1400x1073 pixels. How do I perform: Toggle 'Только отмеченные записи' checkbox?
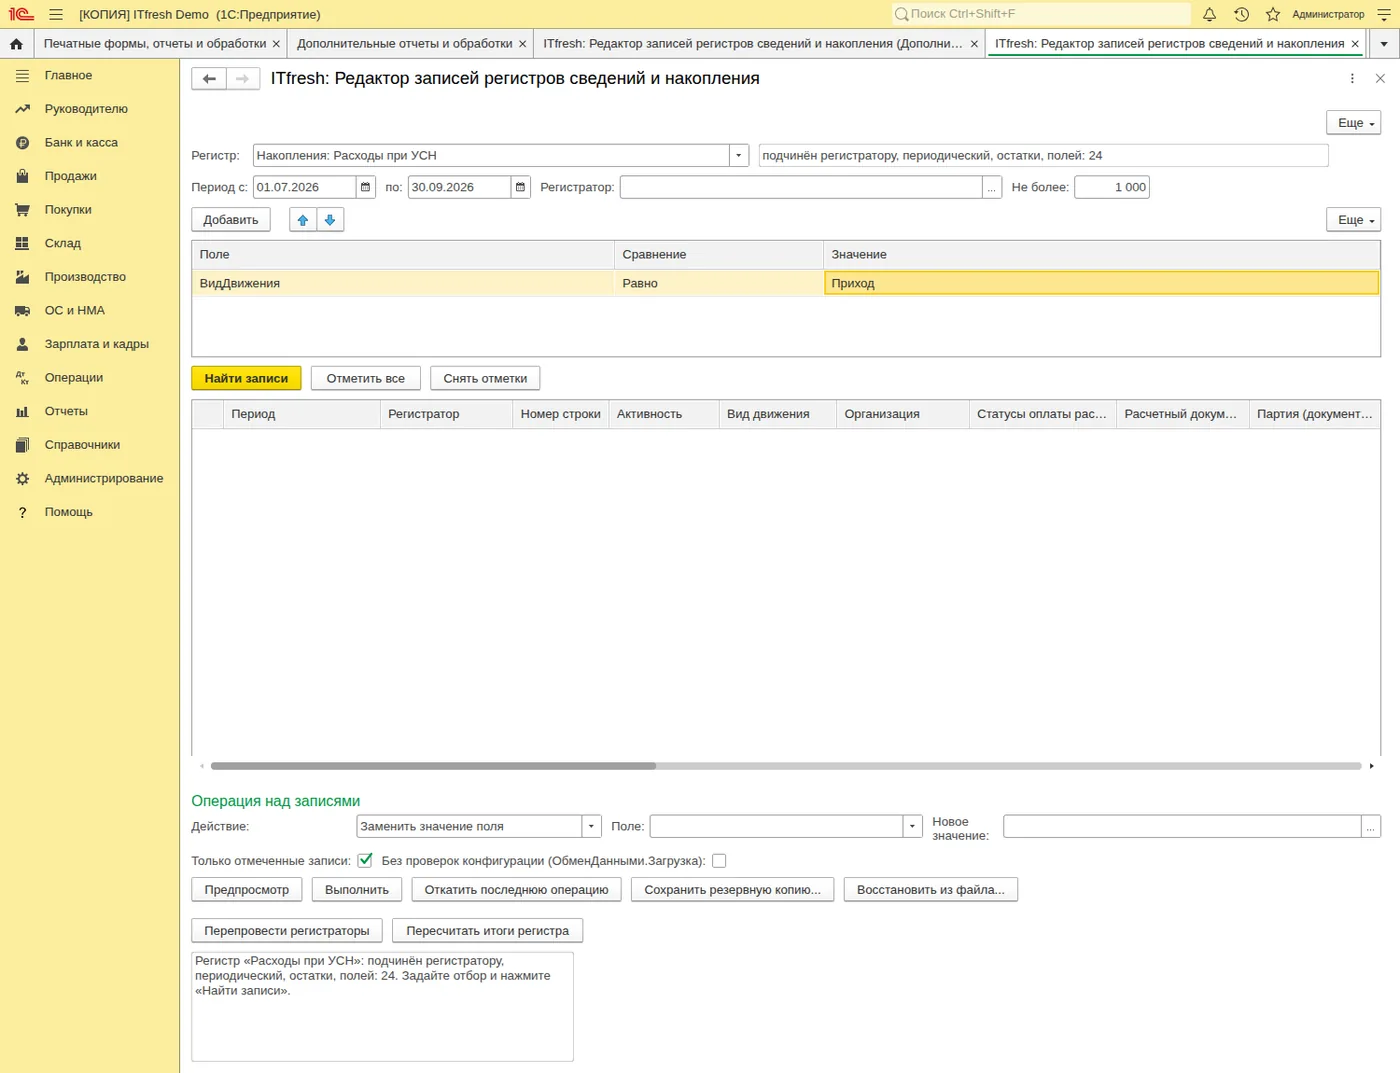[365, 860]
